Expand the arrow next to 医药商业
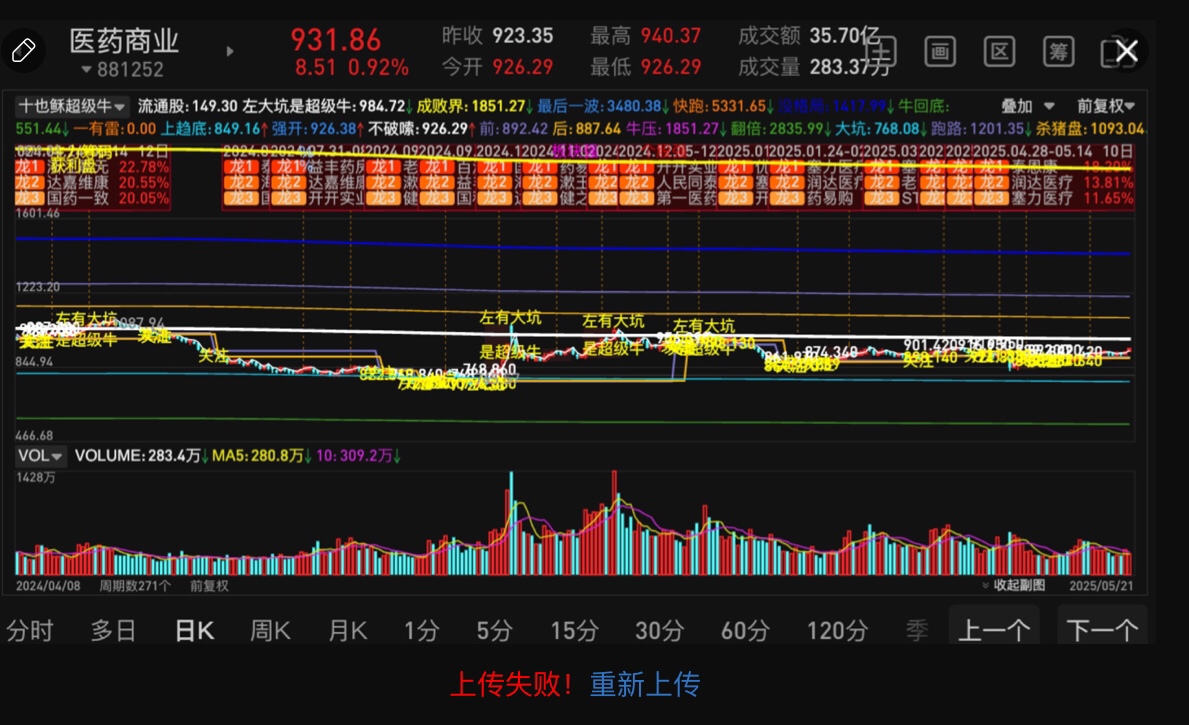Viewport: 1189px width, 725px height. (x=230, y=51)
